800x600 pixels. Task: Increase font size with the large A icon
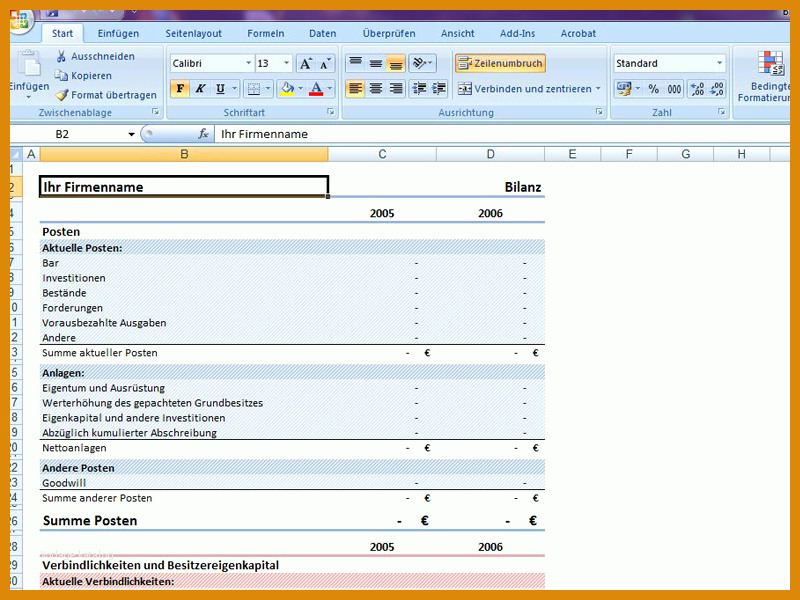coord(306,64)
